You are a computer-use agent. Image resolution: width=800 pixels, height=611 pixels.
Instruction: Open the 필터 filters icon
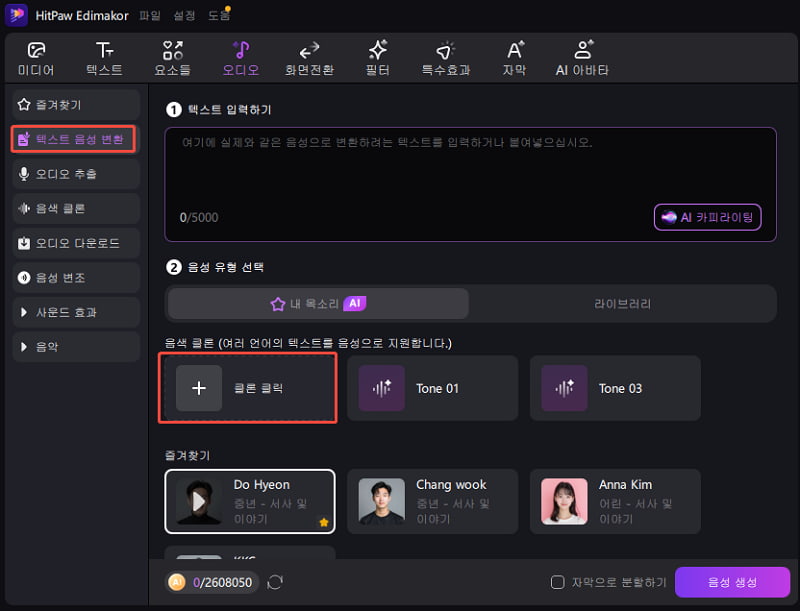378,57
